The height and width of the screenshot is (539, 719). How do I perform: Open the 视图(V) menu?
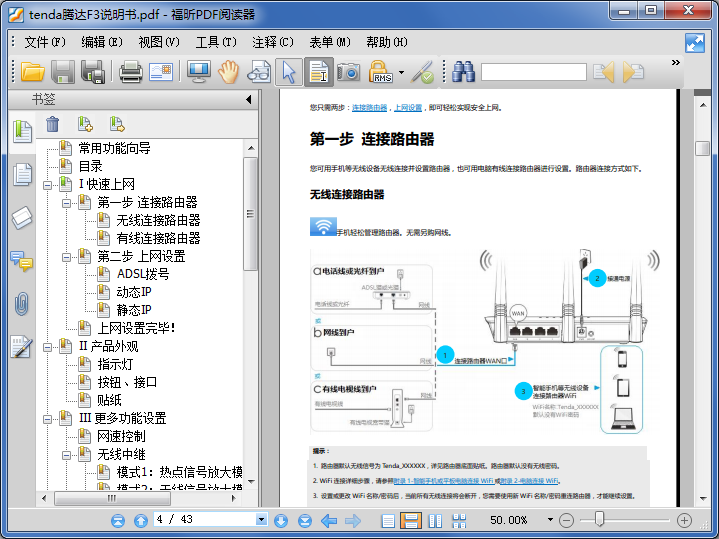(159, 42)
